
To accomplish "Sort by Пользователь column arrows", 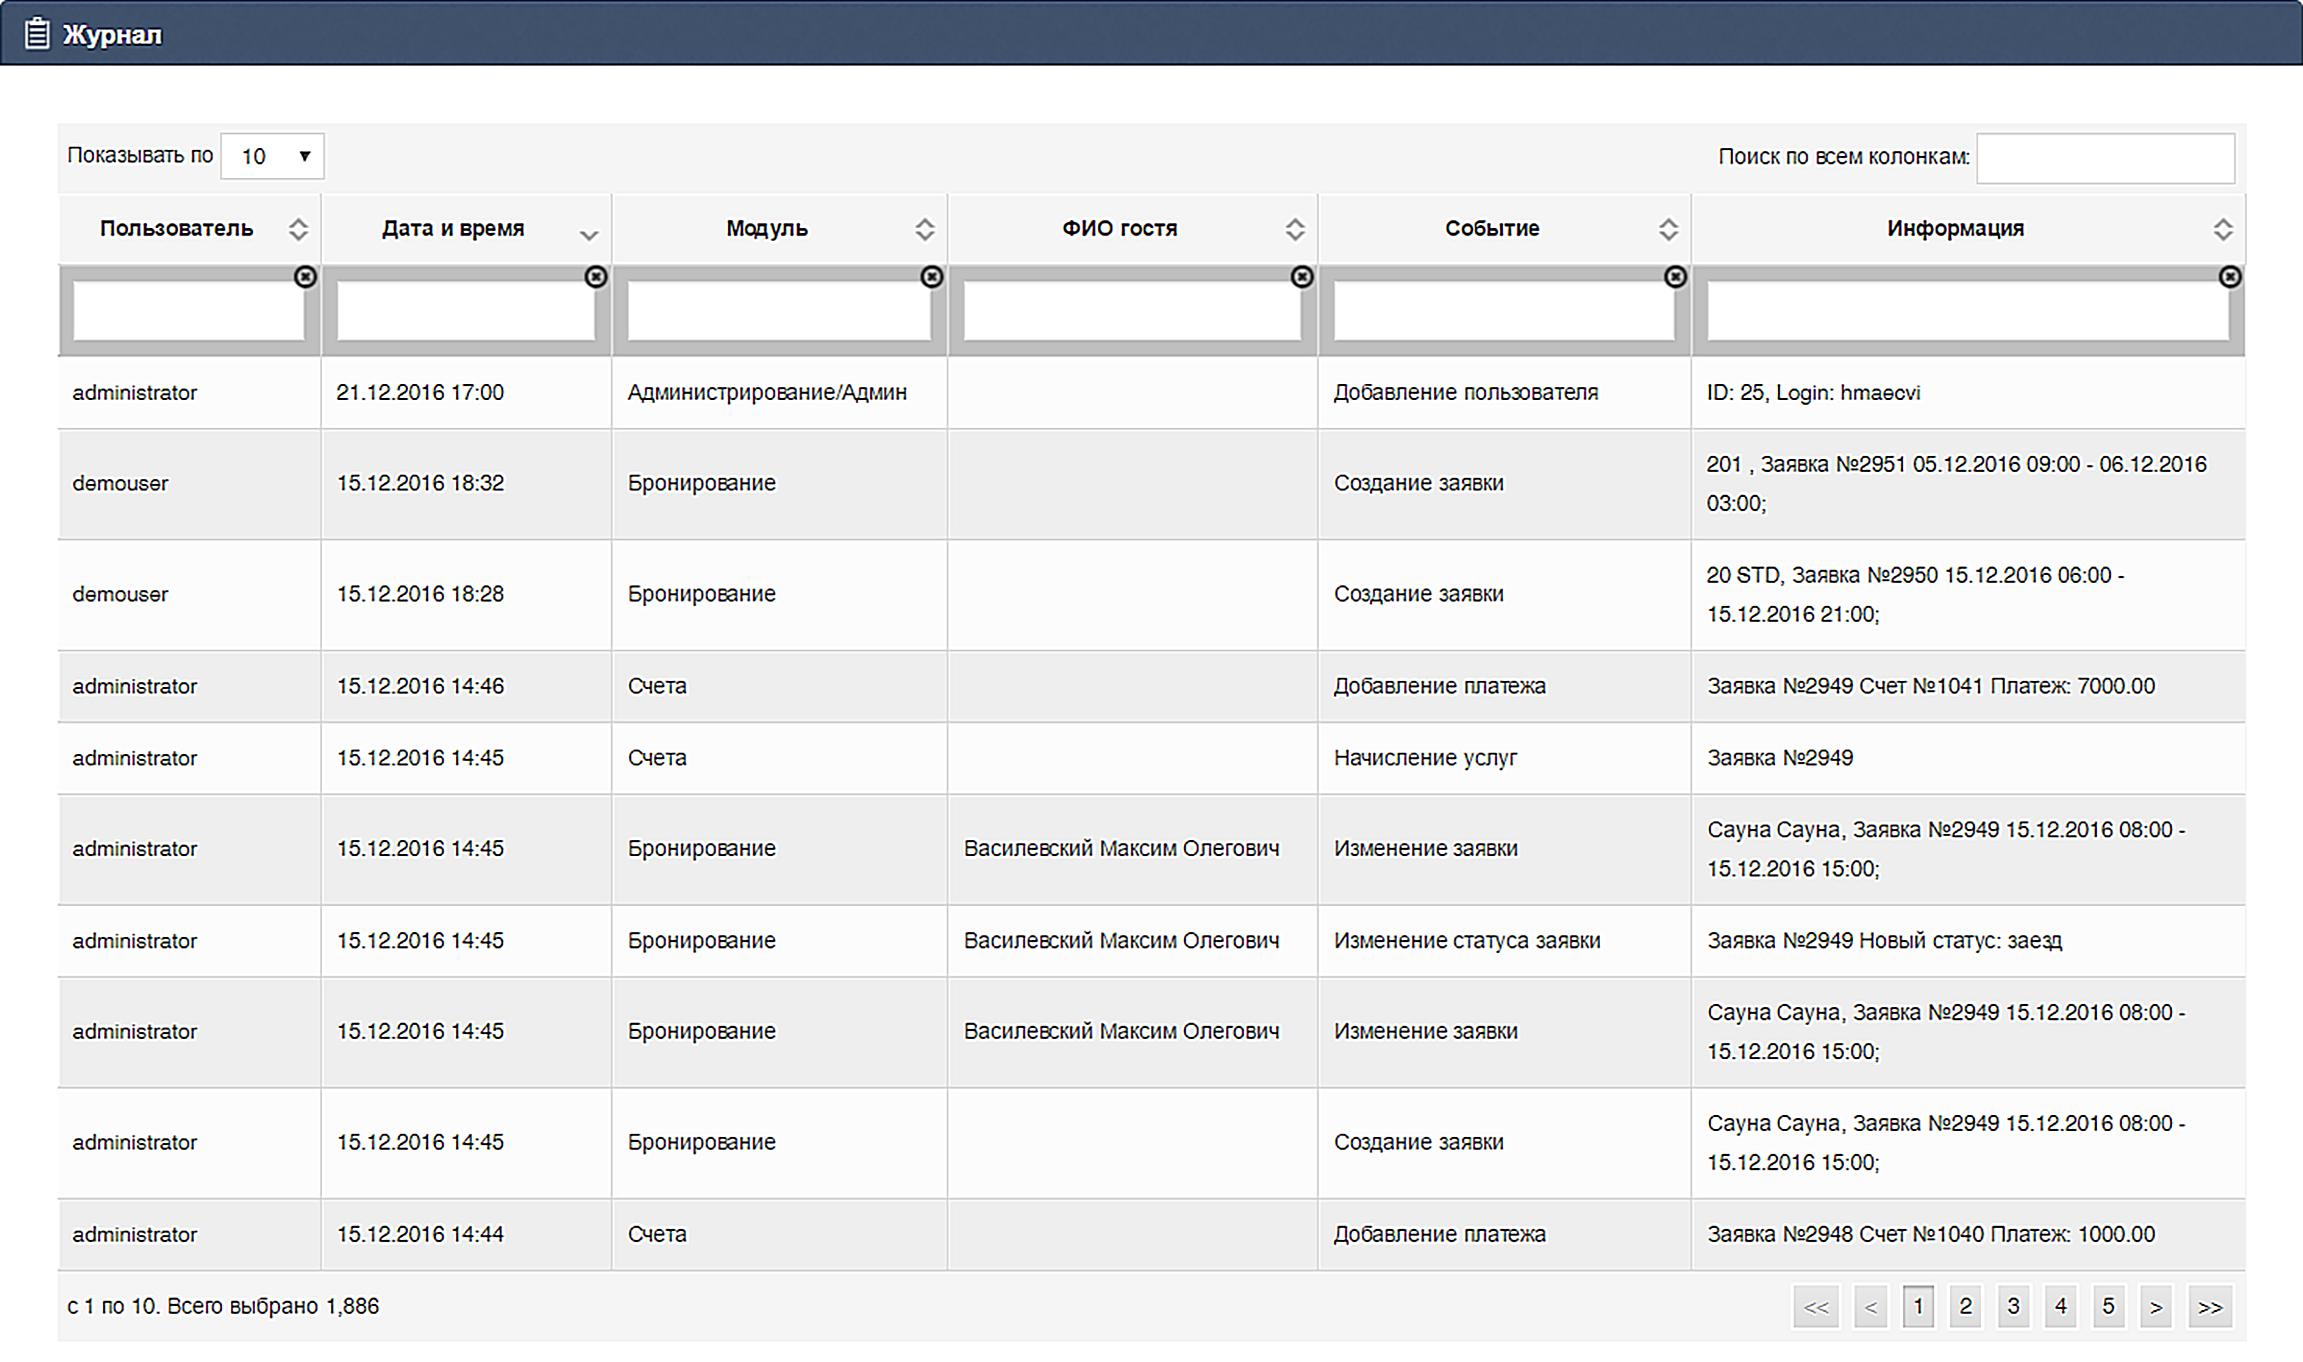I will pos(298,229).
